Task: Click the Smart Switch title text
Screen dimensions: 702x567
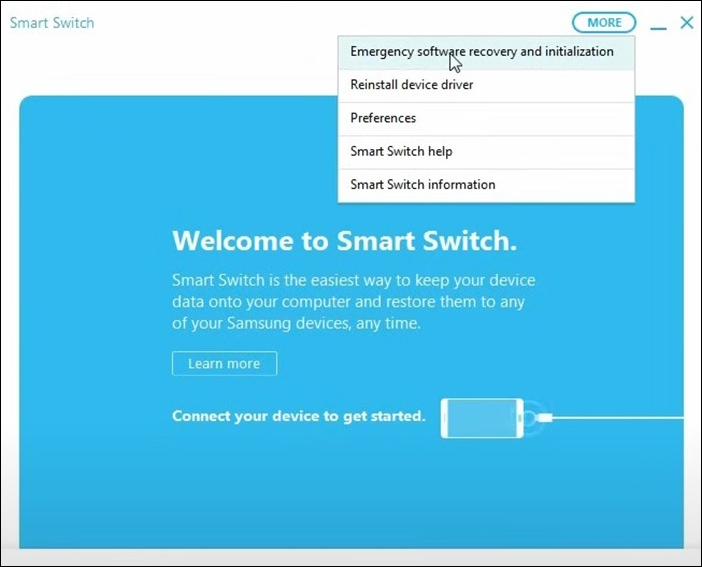Action: coord(52,23)
